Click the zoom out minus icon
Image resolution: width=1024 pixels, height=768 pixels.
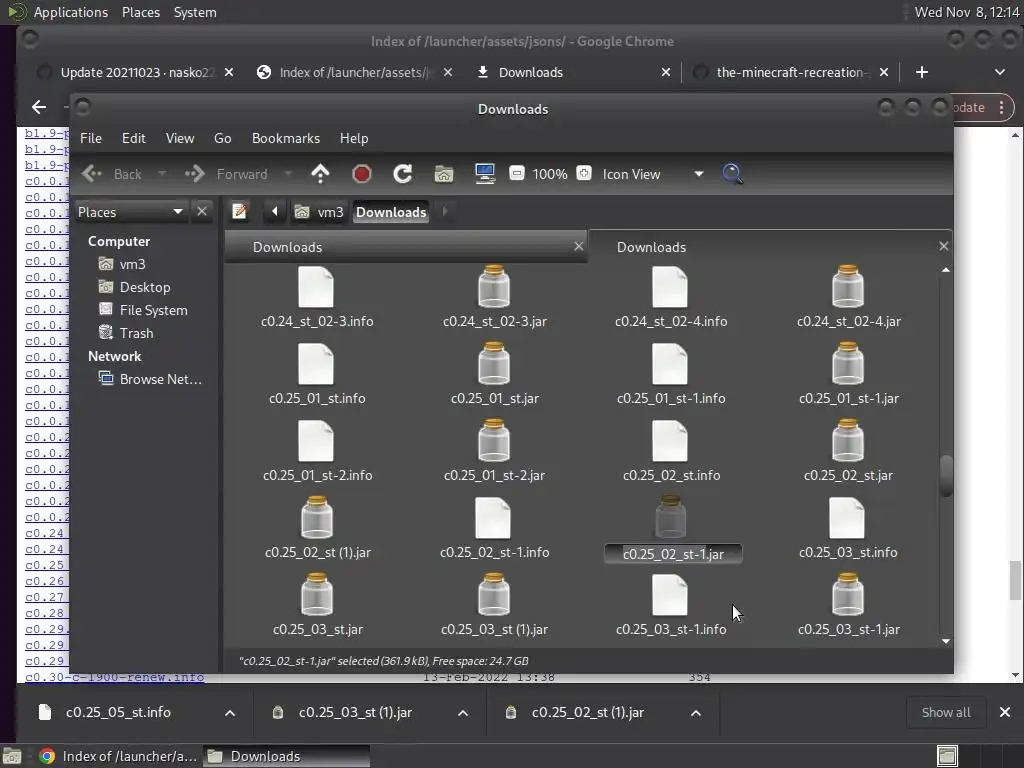(517, 173)
